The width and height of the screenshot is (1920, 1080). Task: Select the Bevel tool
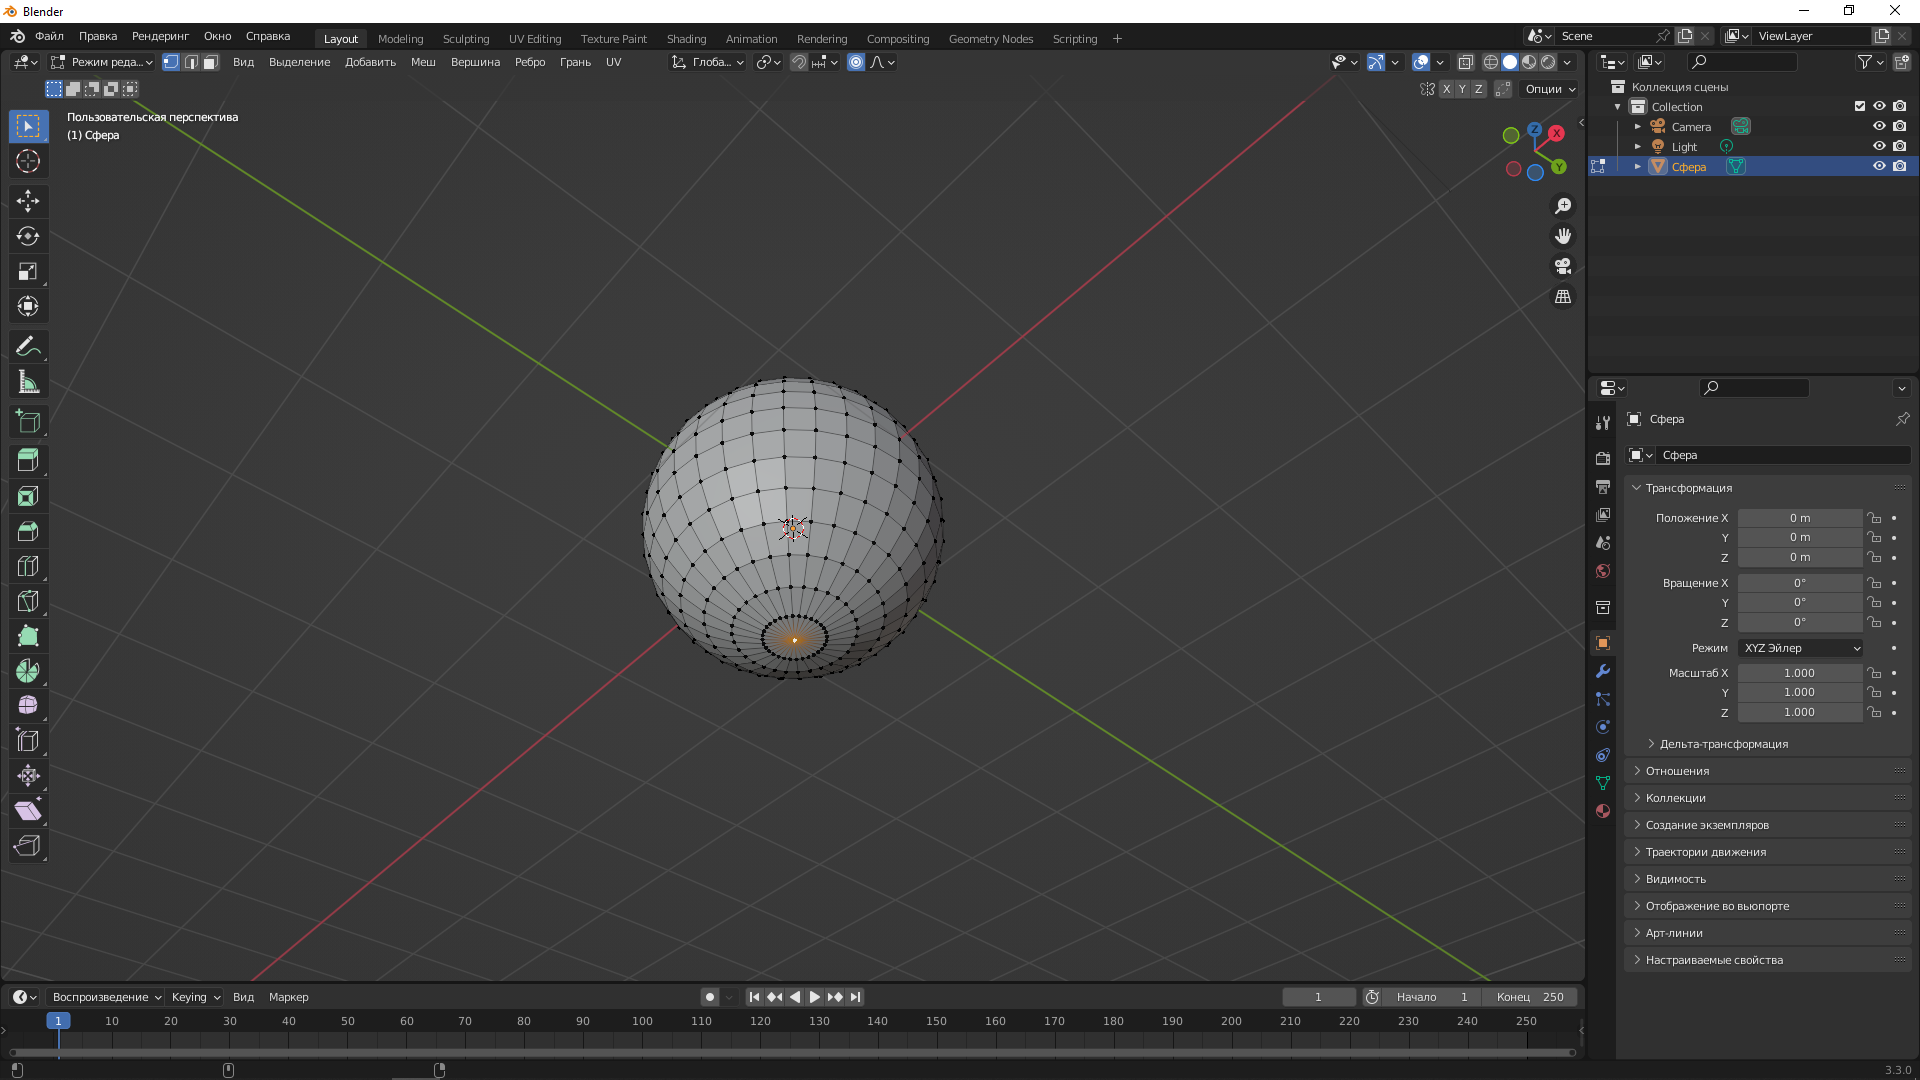coord(28,531)
